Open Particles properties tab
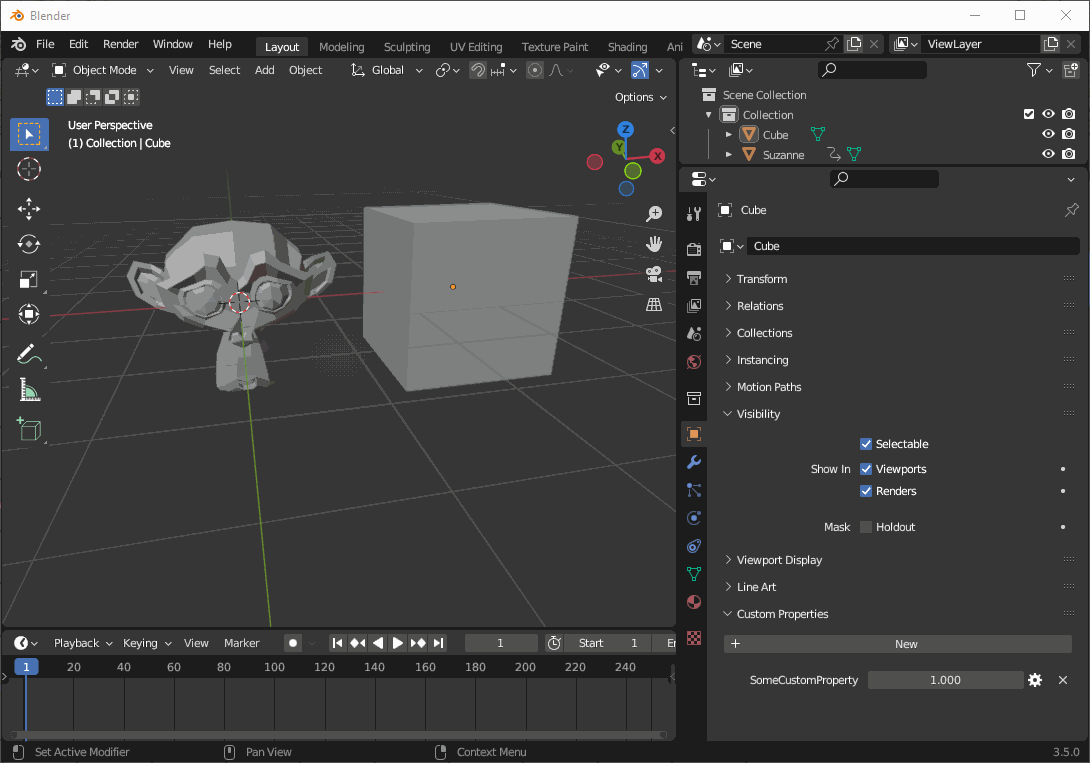Image resolution: width=1090 pixels, height=763 pixels. (694, 490)
